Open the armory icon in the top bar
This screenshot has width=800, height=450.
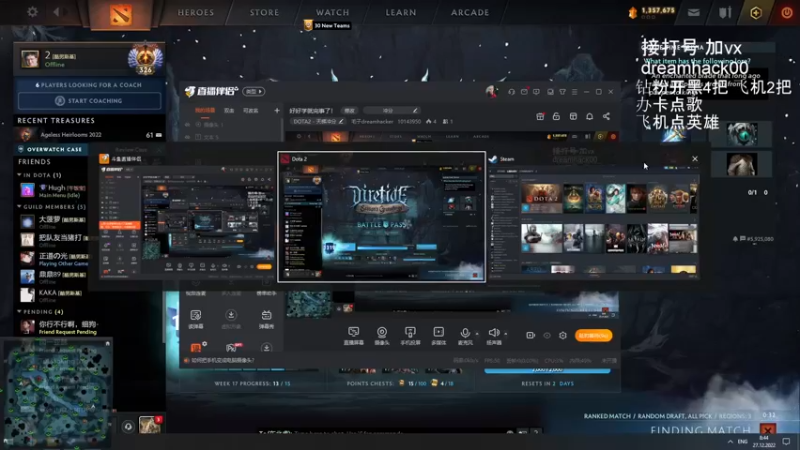tap(724, 12)
